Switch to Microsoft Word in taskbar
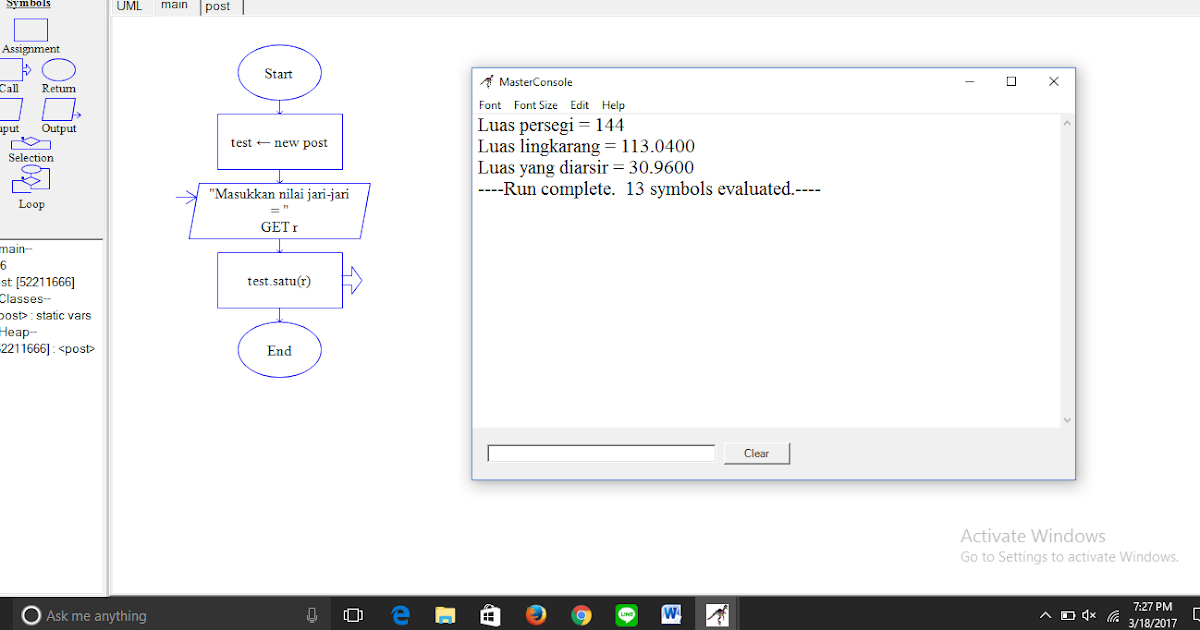 pyautogui.click(x=671, y=614)
